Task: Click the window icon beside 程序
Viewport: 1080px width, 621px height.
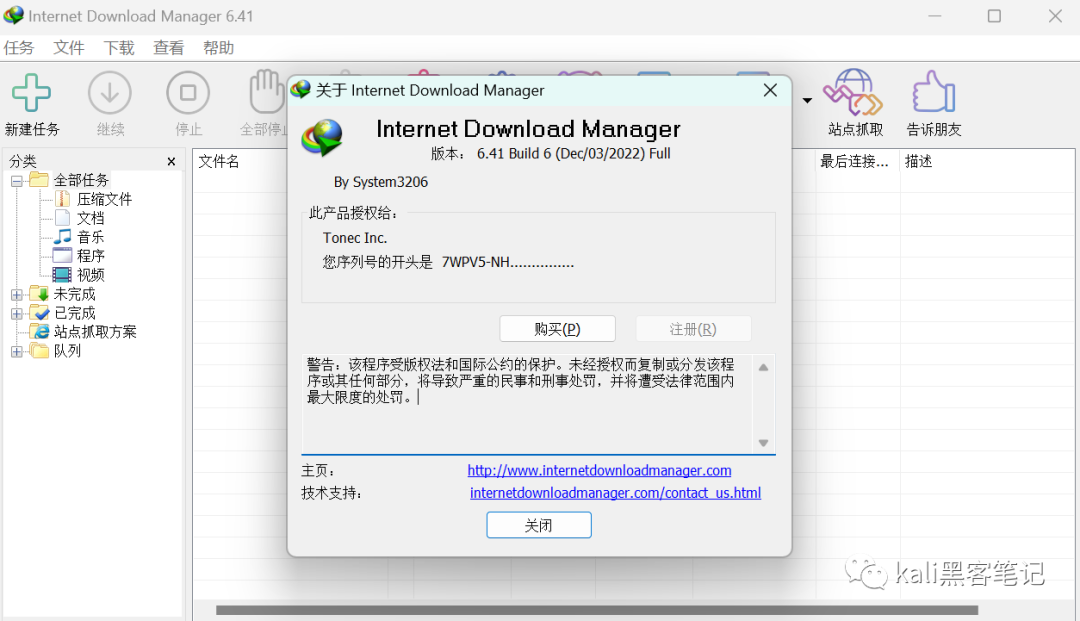Action: (62, 256)
